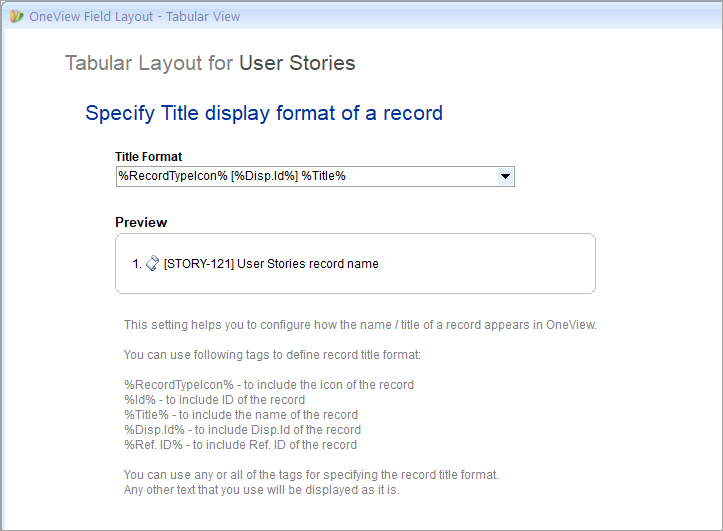Click the 'This setting helps you' sentence
Viewport: 723px width, 531px height.
click(360, 325)
